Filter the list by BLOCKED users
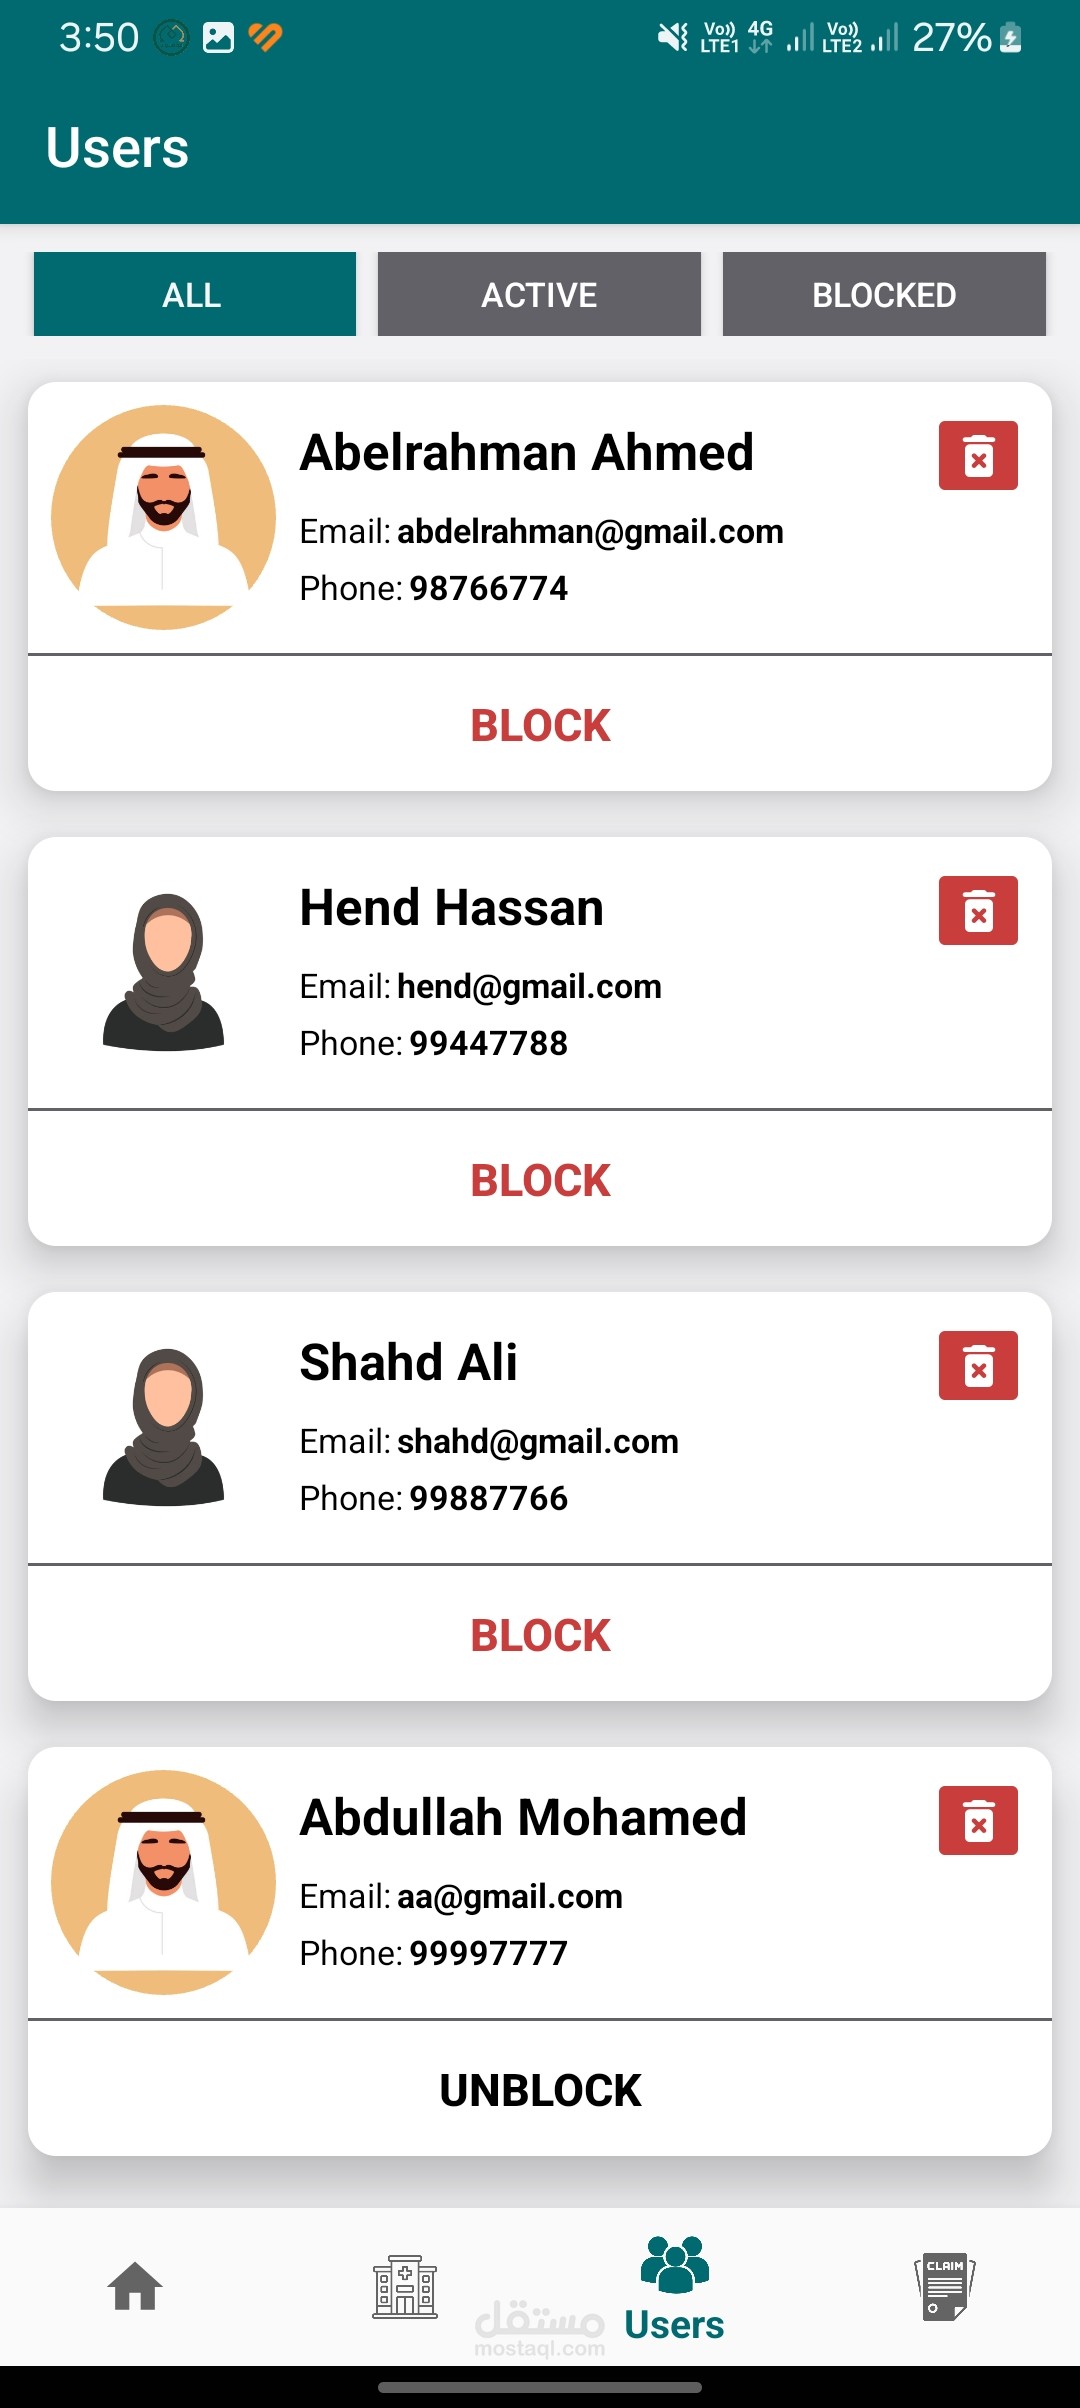The image size is (1080, 2408). click(884, 294)
